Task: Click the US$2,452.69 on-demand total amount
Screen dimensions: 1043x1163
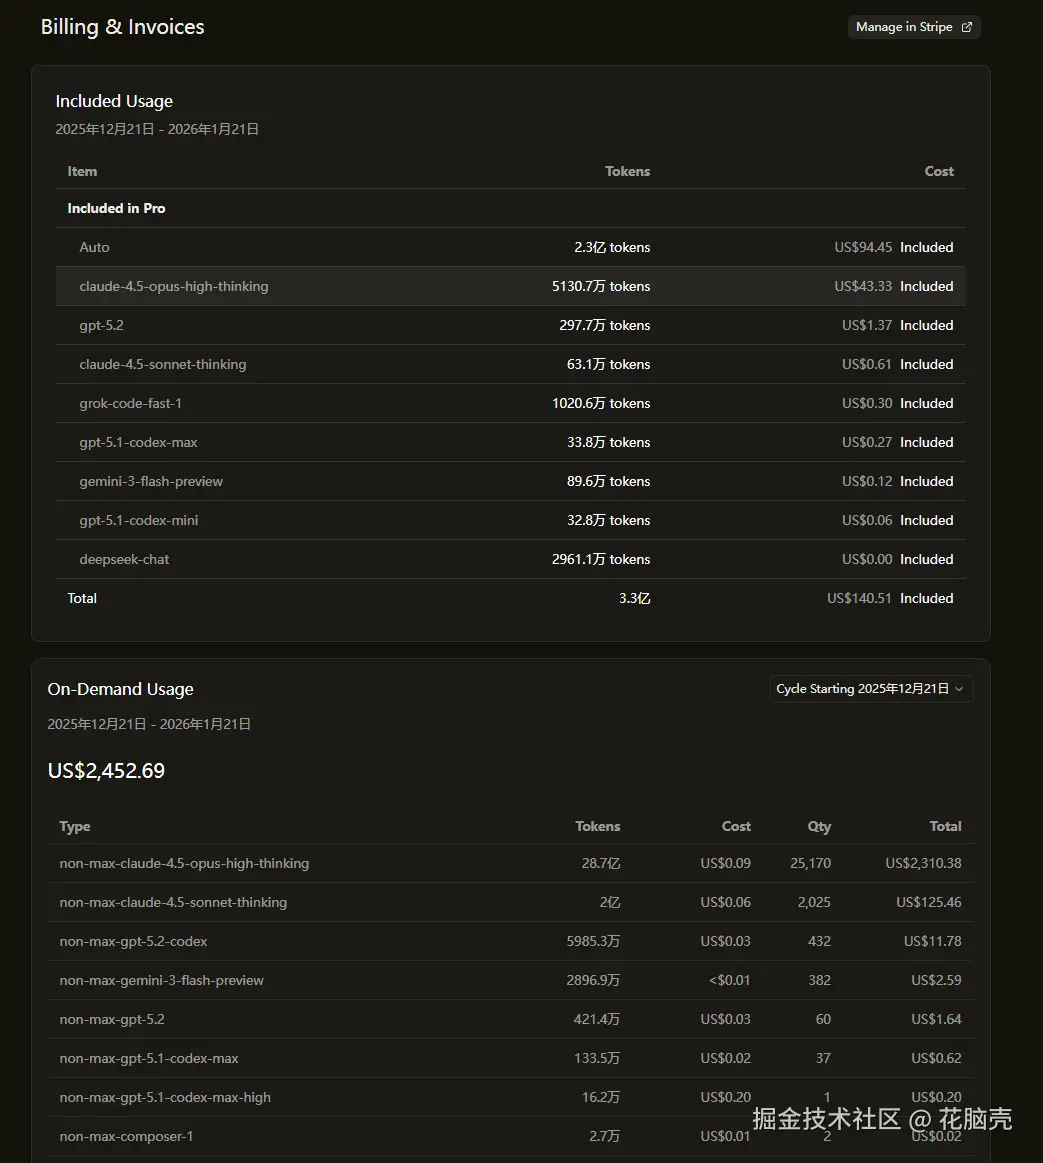Action: (x=106, y=771)
